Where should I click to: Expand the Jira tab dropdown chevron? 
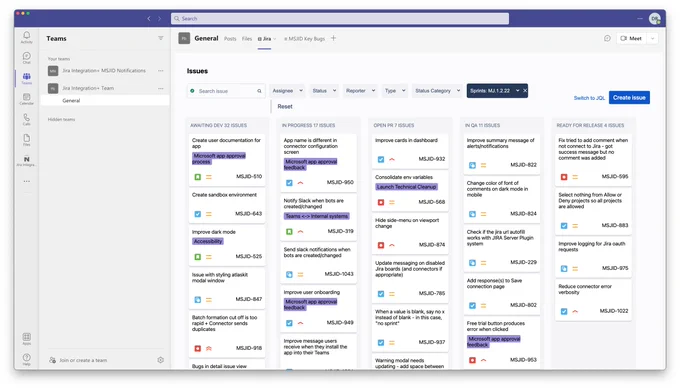tap(275, 39)
